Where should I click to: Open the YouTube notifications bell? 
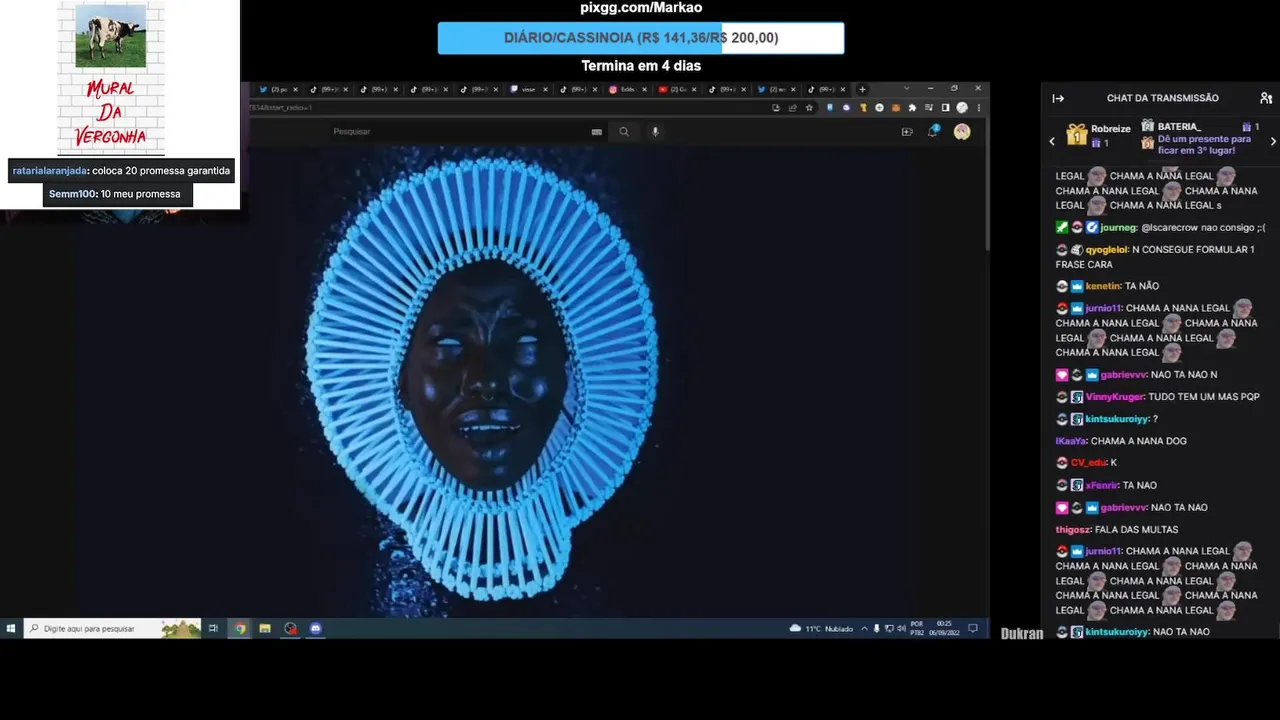tap(933, 131)
